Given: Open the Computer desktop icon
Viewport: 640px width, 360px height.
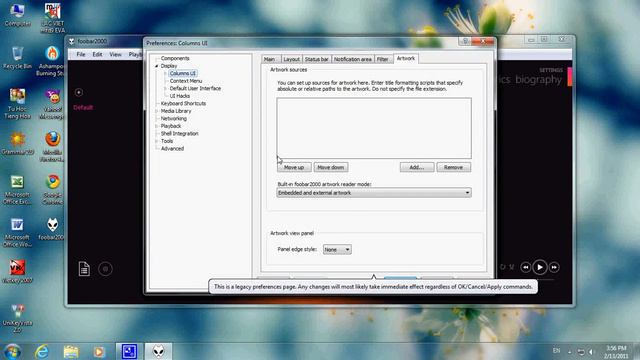Looking at the screenshot, I should 17,15.
